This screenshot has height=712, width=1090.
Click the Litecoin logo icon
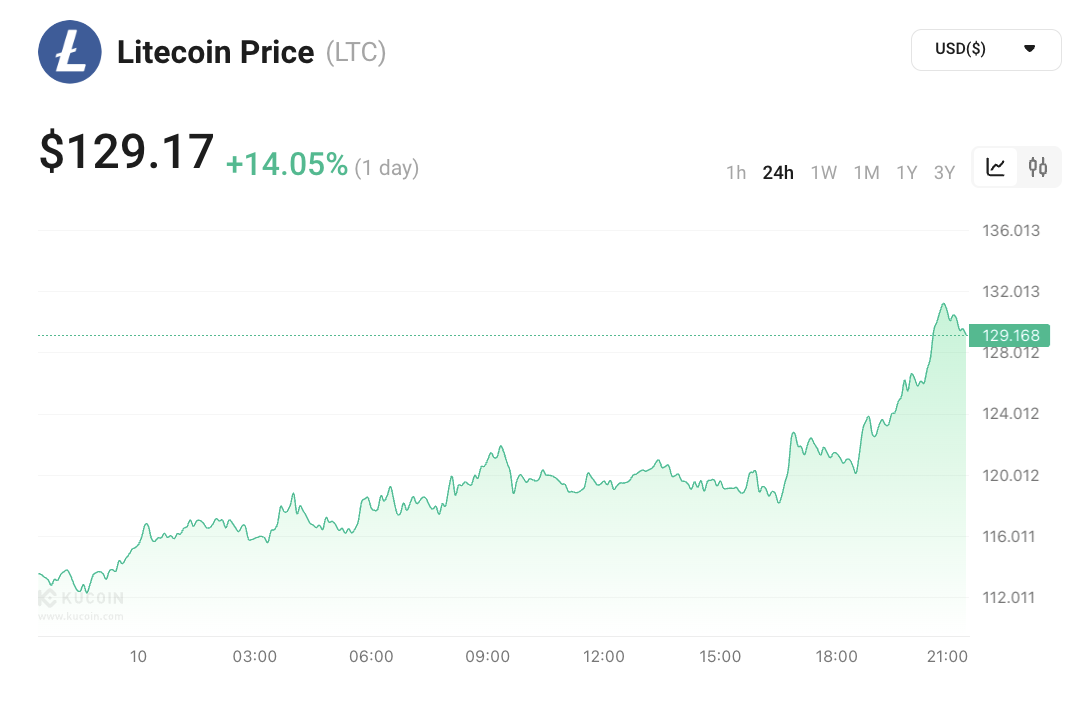pyautogui.click(x=70, y=51)
